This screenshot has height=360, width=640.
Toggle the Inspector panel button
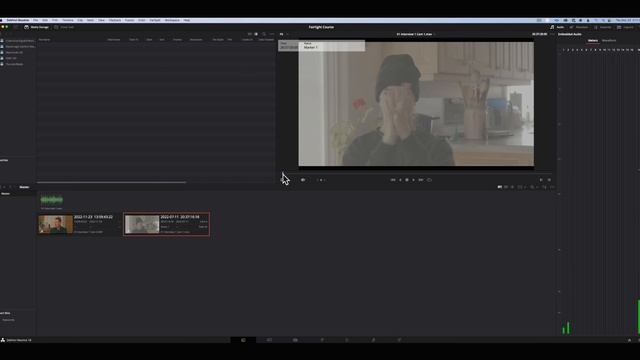coord(602,27)
